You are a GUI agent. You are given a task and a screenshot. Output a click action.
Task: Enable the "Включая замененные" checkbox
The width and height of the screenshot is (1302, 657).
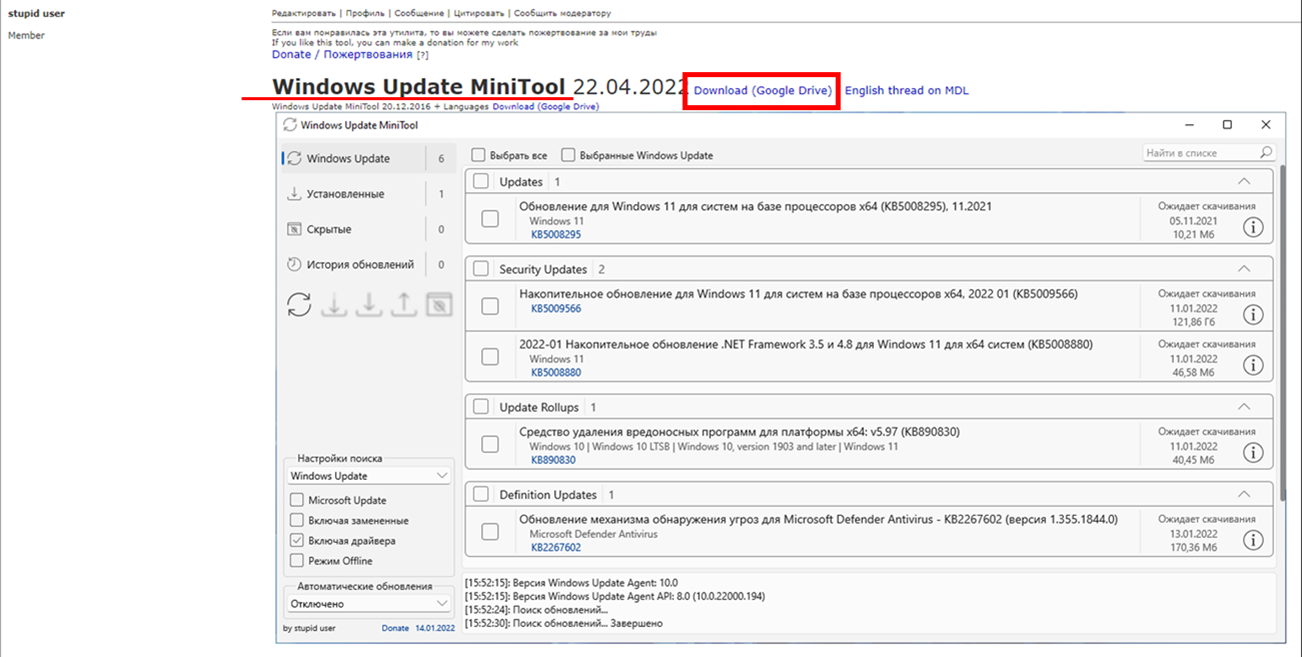[x=296, y=520]
